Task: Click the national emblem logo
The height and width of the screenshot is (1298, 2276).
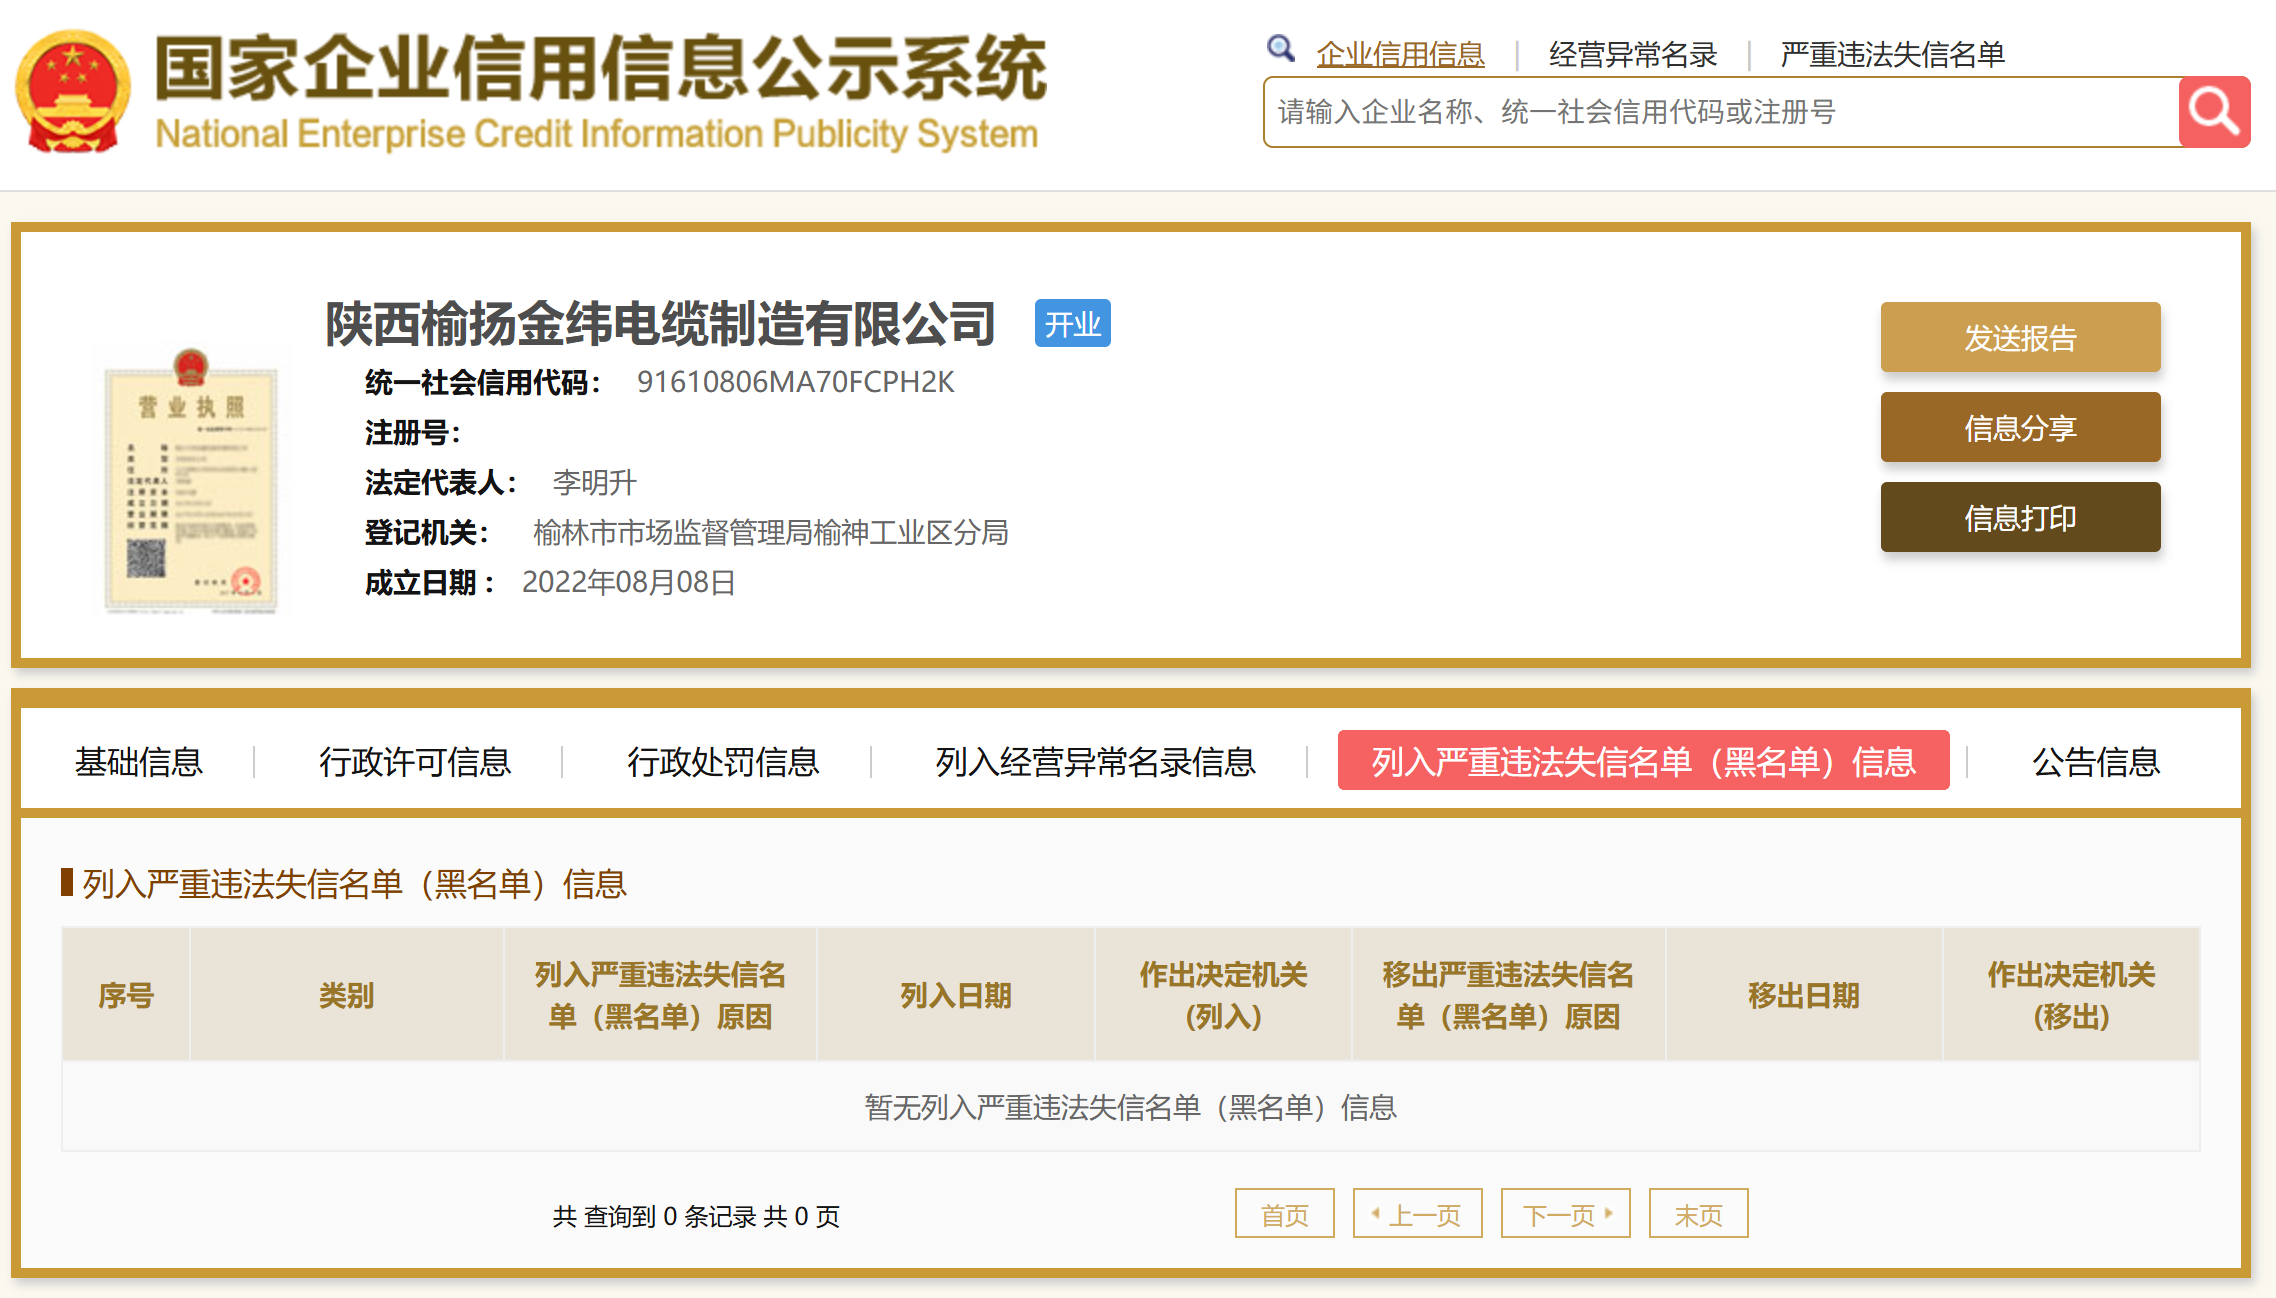Action: [73, 92]
